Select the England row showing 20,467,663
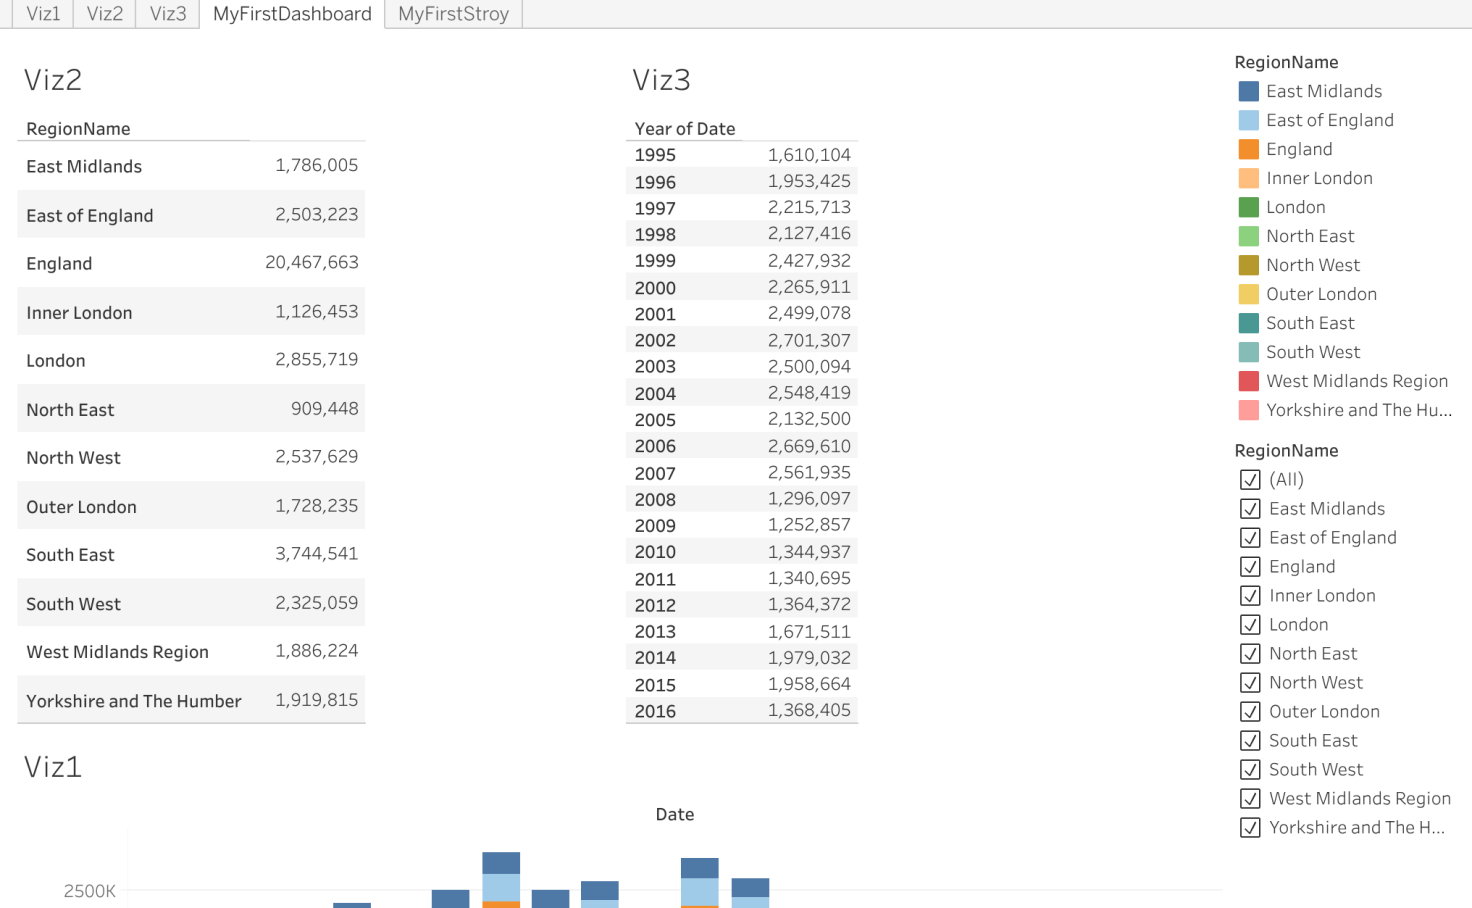 (190, 263)
